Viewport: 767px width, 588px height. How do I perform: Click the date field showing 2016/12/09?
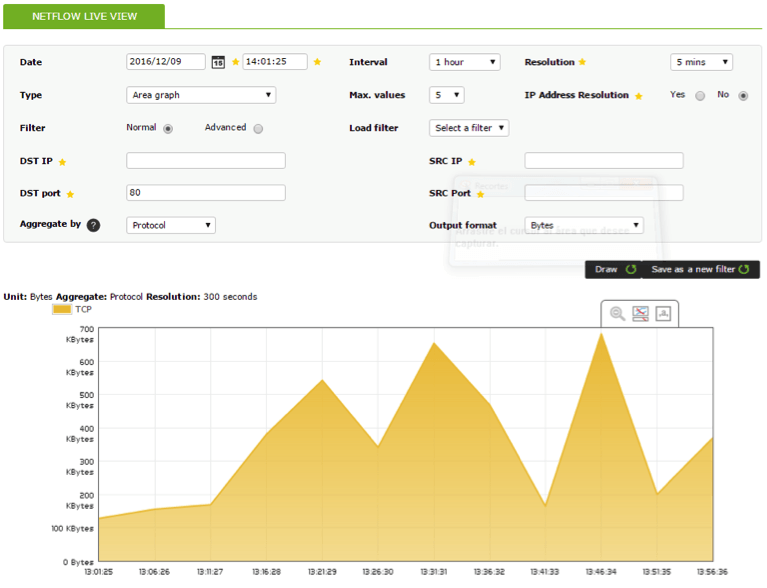click(166, 62)
